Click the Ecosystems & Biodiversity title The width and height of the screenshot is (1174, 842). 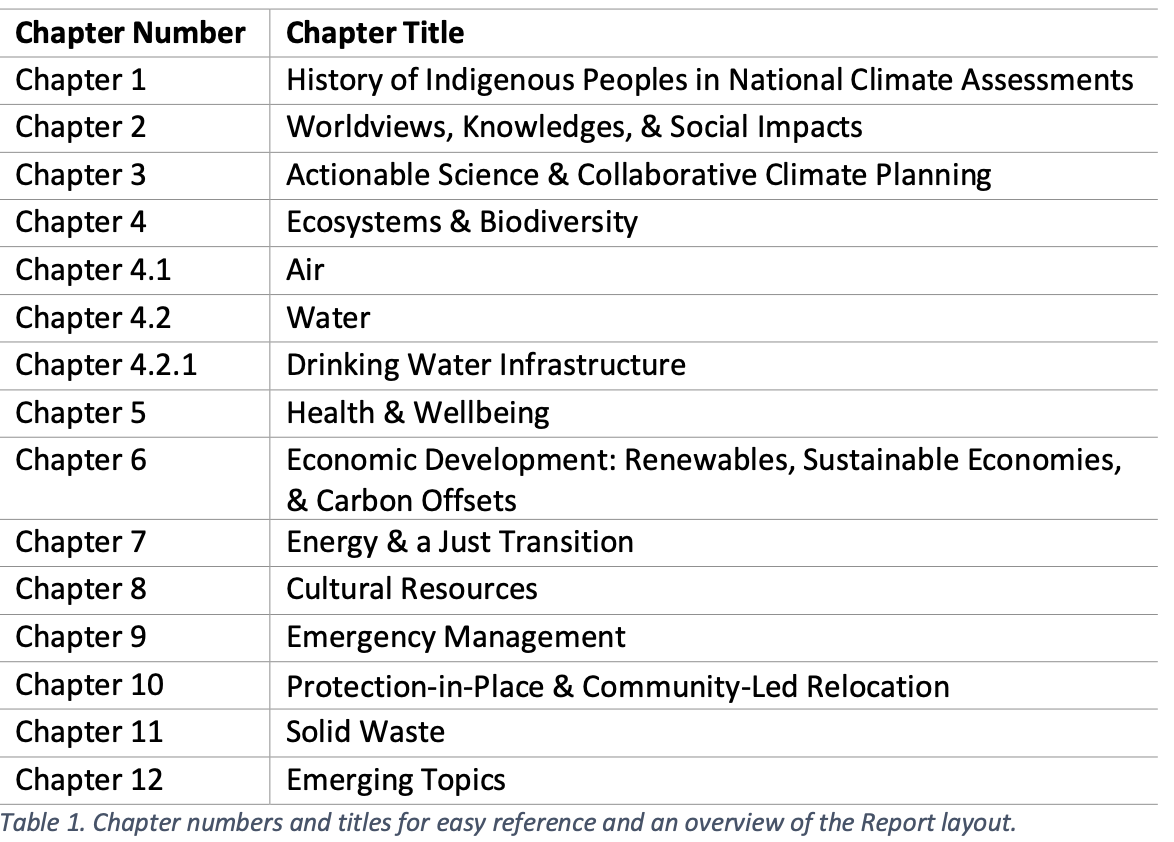click(462, 222)
